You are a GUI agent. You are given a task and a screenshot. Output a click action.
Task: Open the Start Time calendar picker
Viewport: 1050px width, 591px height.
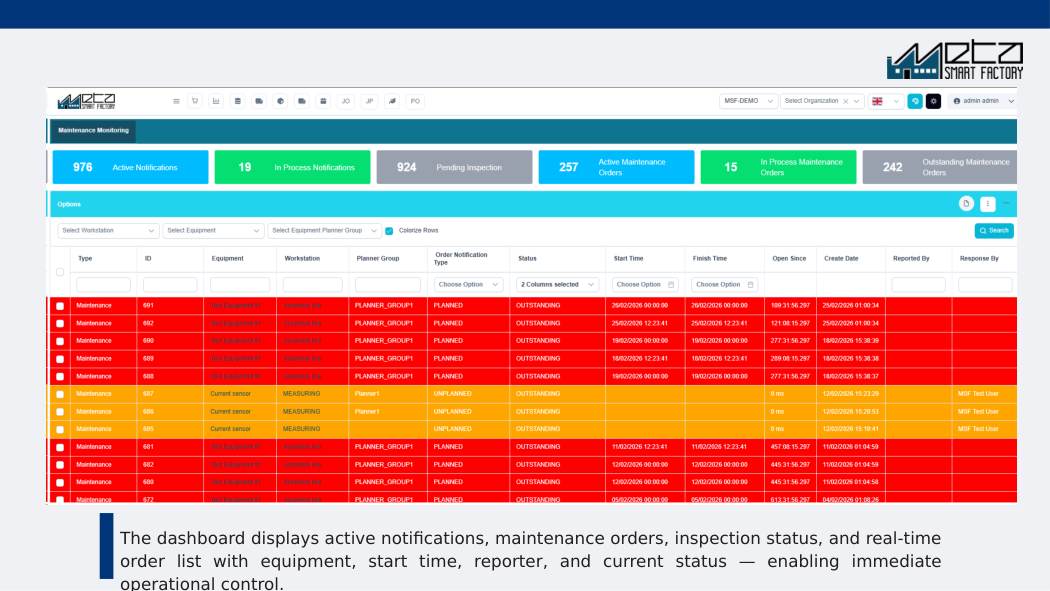[671, 284]
